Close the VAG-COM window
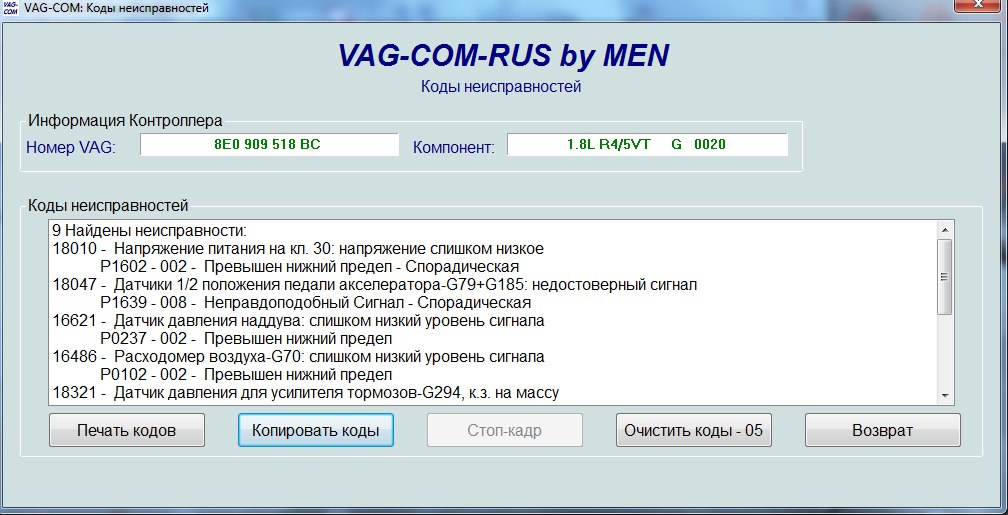The width and height of the screenshot is (1008, 515). pyautogui.click(x=977, y=5)
